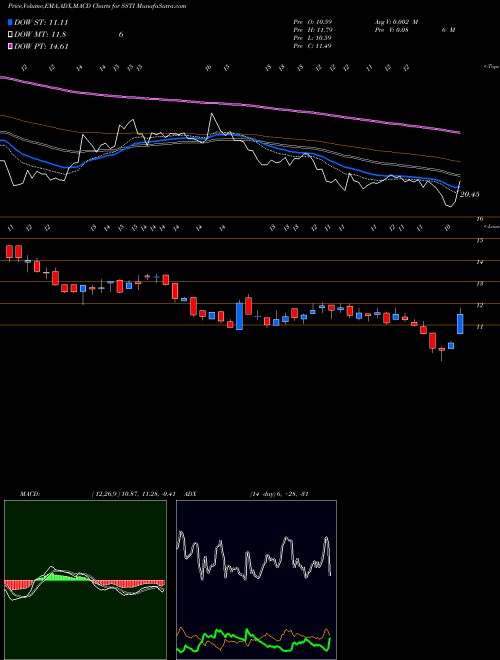This screenshot has width=500, height=660.
Task: Click the price axis label 15
Action: click(480, 240)
